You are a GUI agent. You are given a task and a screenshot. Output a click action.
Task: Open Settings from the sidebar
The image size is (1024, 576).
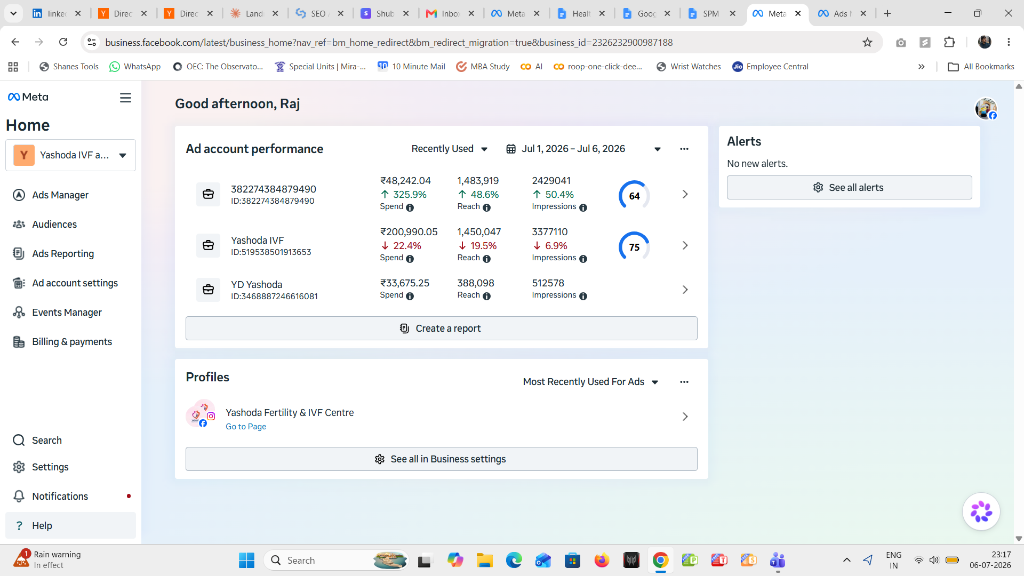(50, 467)
